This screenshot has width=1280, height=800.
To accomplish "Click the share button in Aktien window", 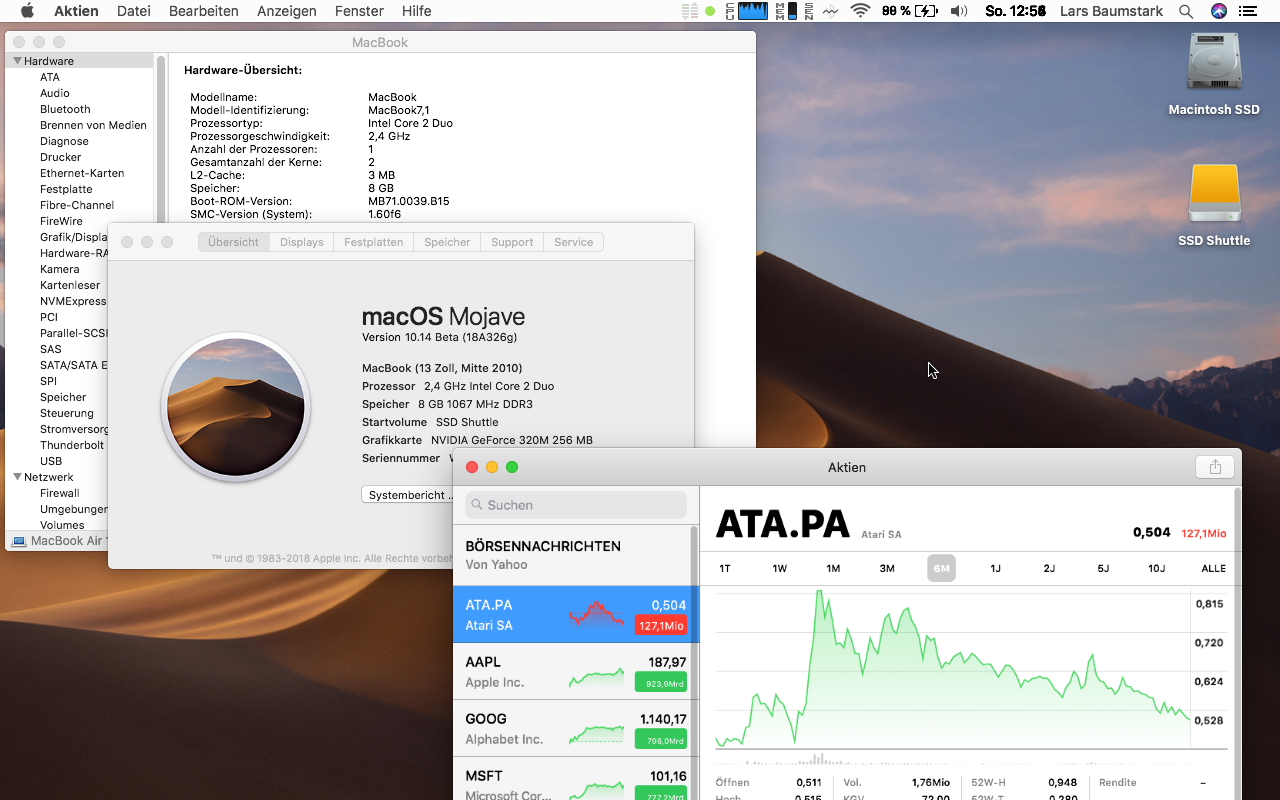I will click(x=1215, y=467).
